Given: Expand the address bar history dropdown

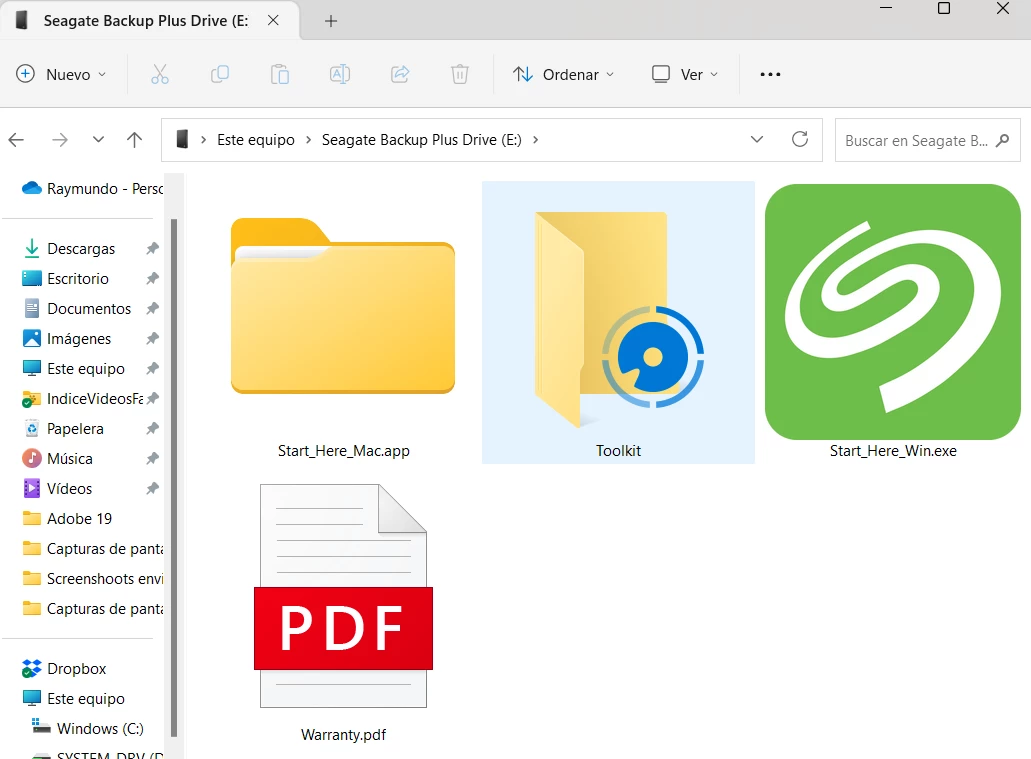Looking at the screenshot, I should 757,139.
